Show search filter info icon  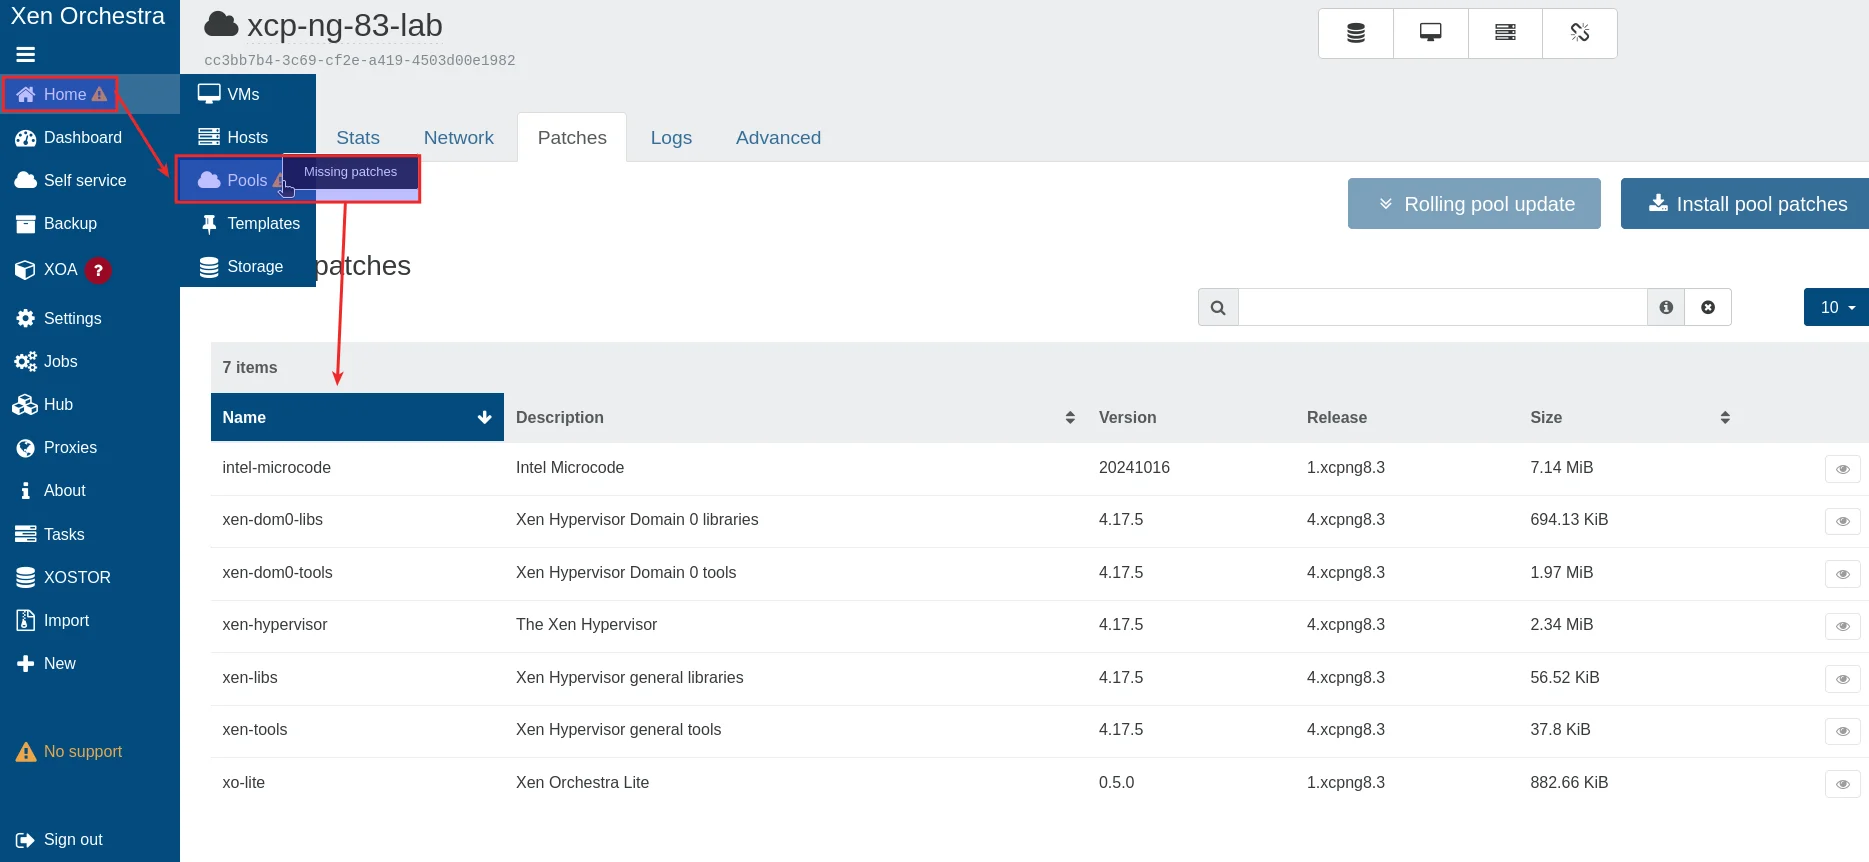pos(1666,308)
